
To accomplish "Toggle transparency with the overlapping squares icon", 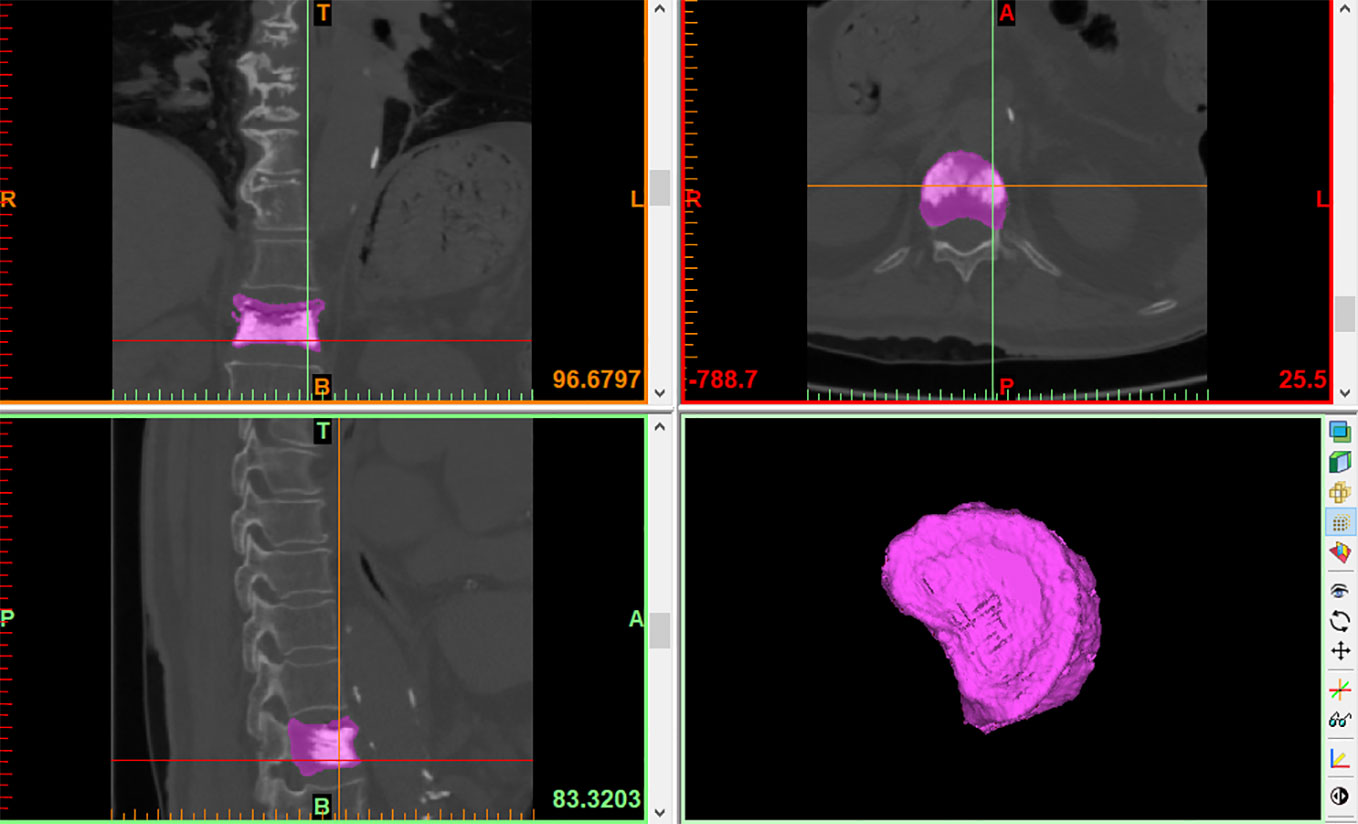I will [1340, 432].
